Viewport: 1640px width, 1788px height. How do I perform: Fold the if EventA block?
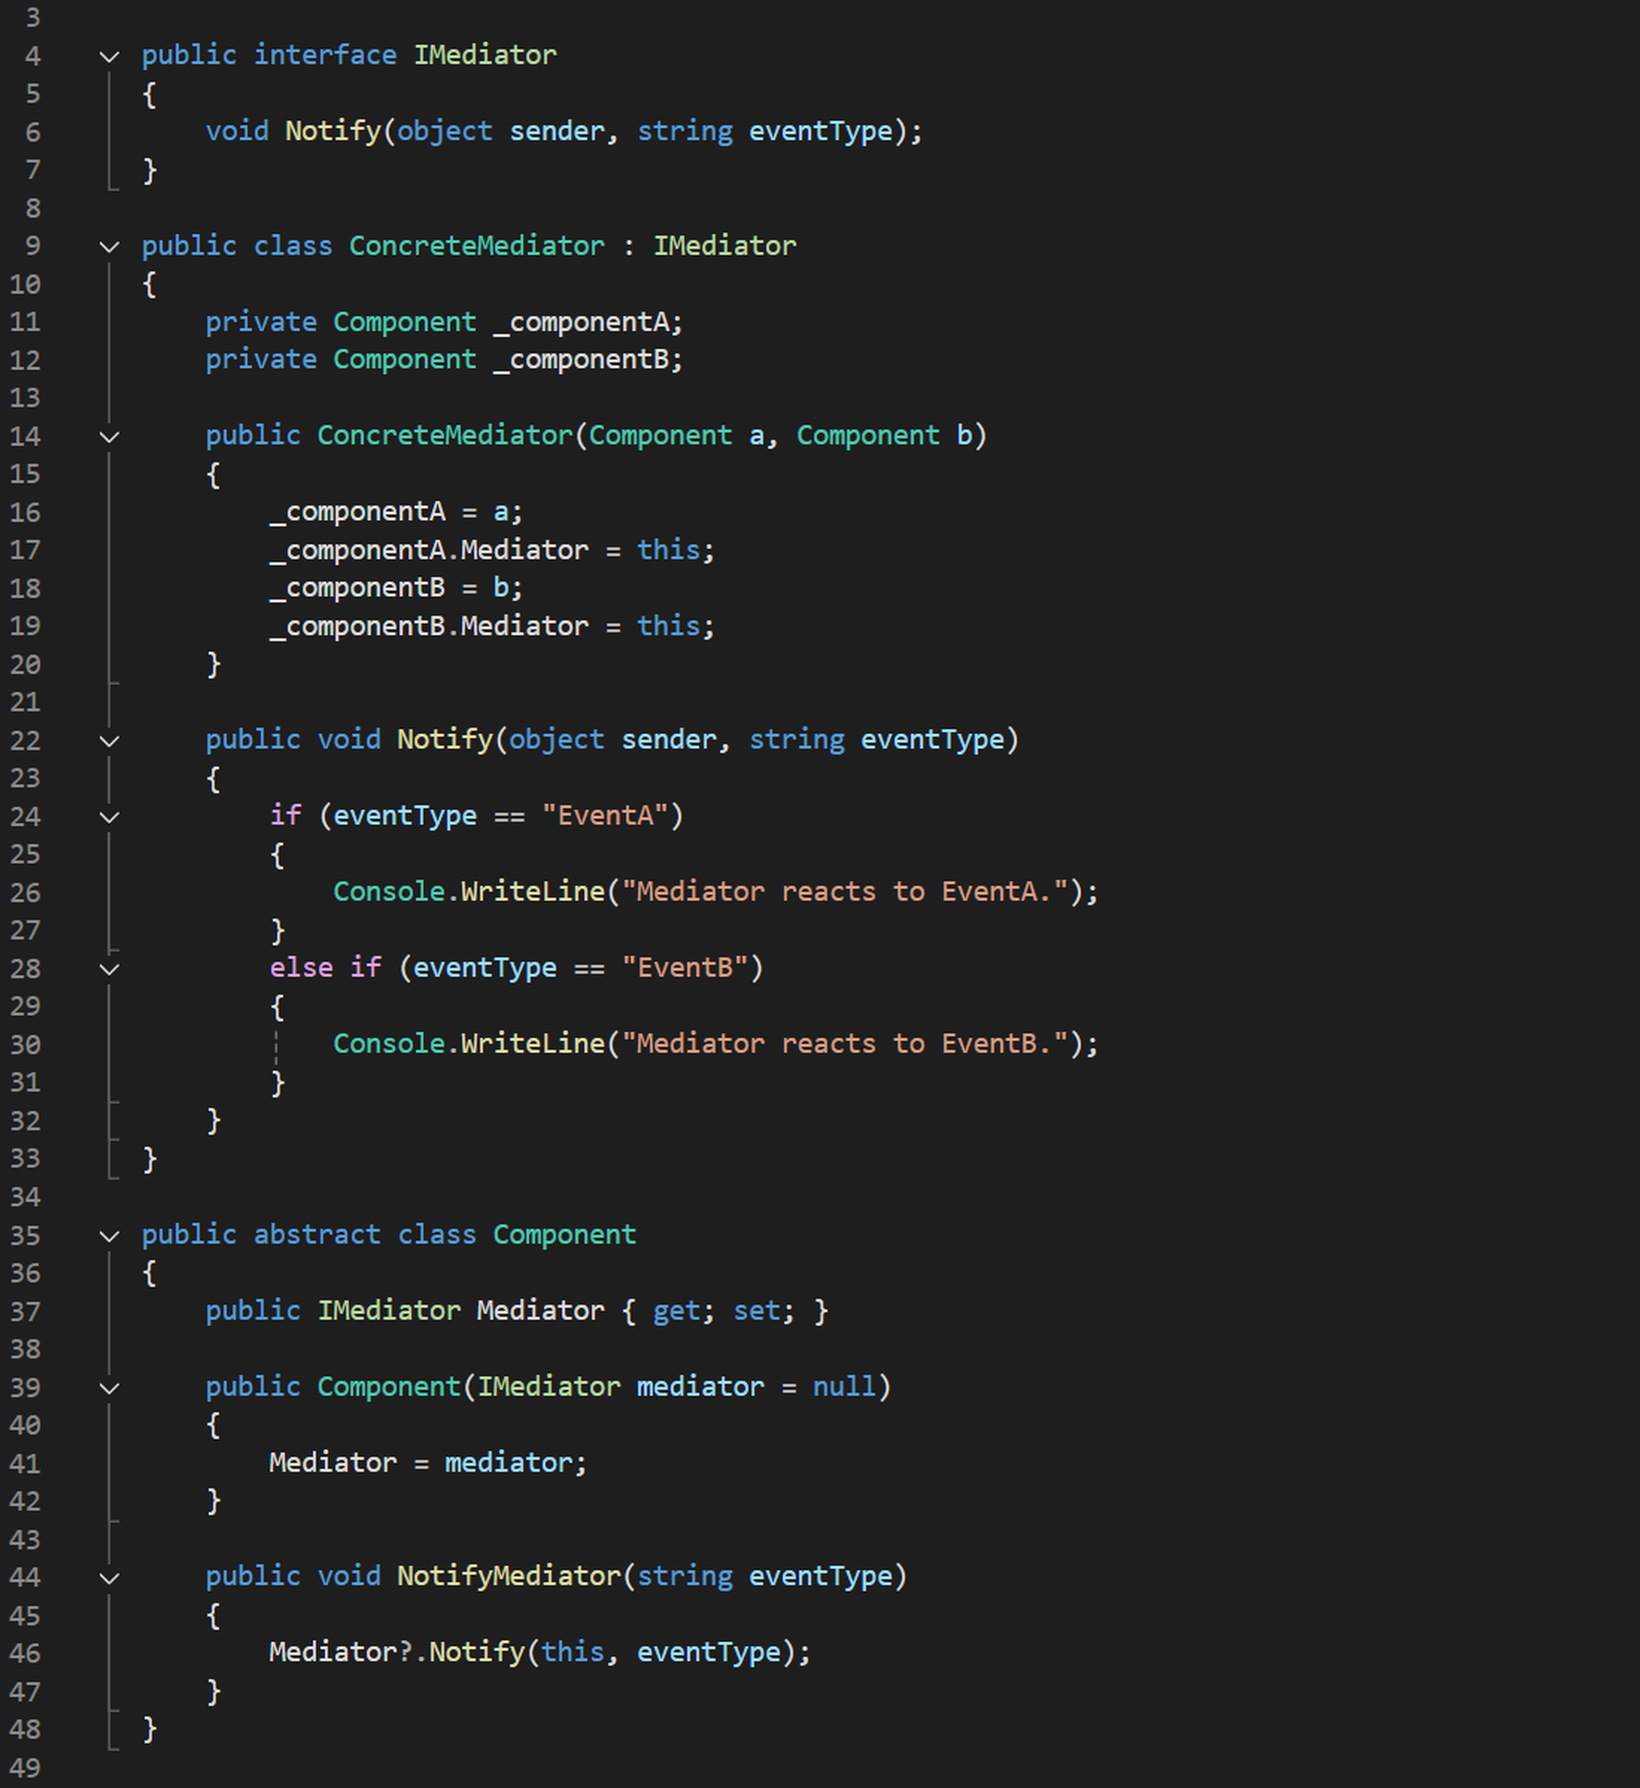tap(109, 817)
